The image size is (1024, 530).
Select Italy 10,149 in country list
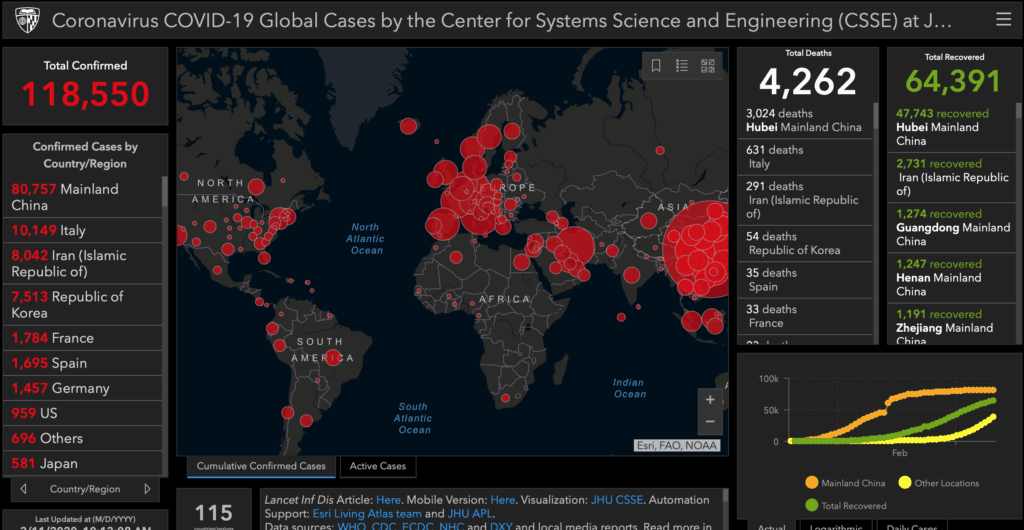pyautogui.click(x=82, y=230)
